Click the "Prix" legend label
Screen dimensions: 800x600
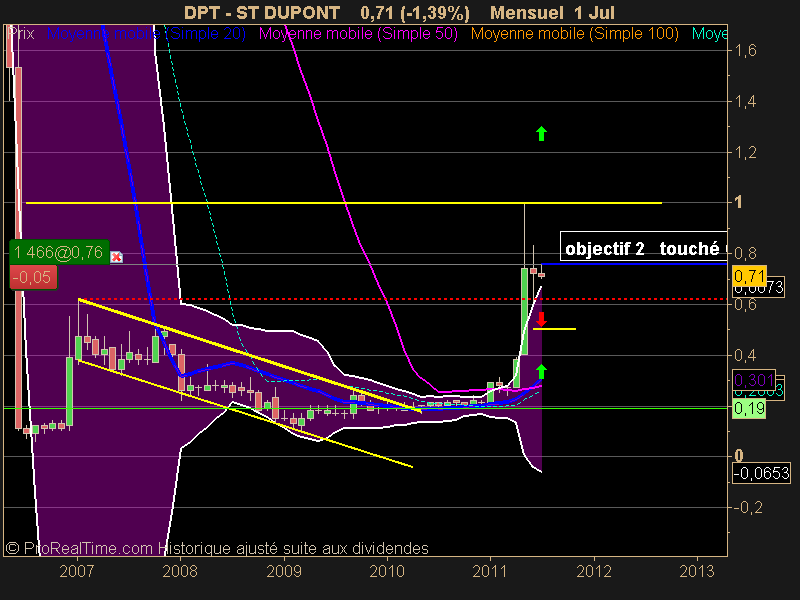tap(21, 34)
